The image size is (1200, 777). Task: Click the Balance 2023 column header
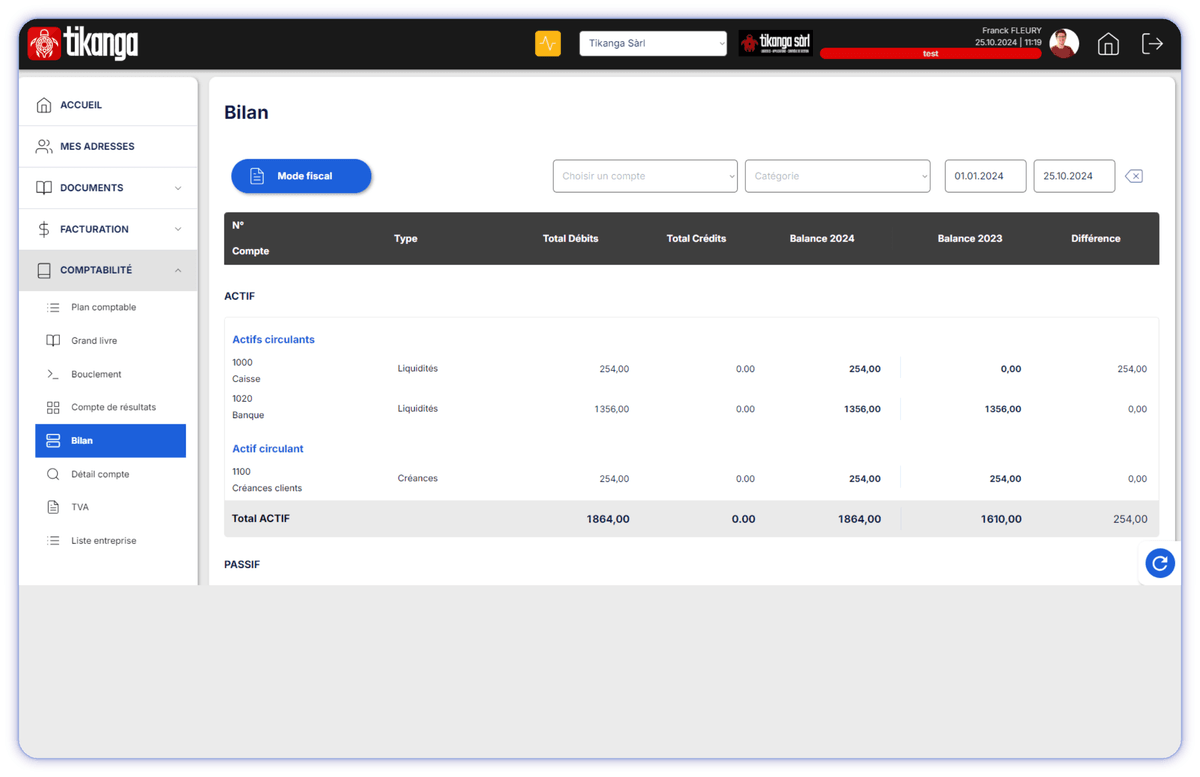pos(970,239)
